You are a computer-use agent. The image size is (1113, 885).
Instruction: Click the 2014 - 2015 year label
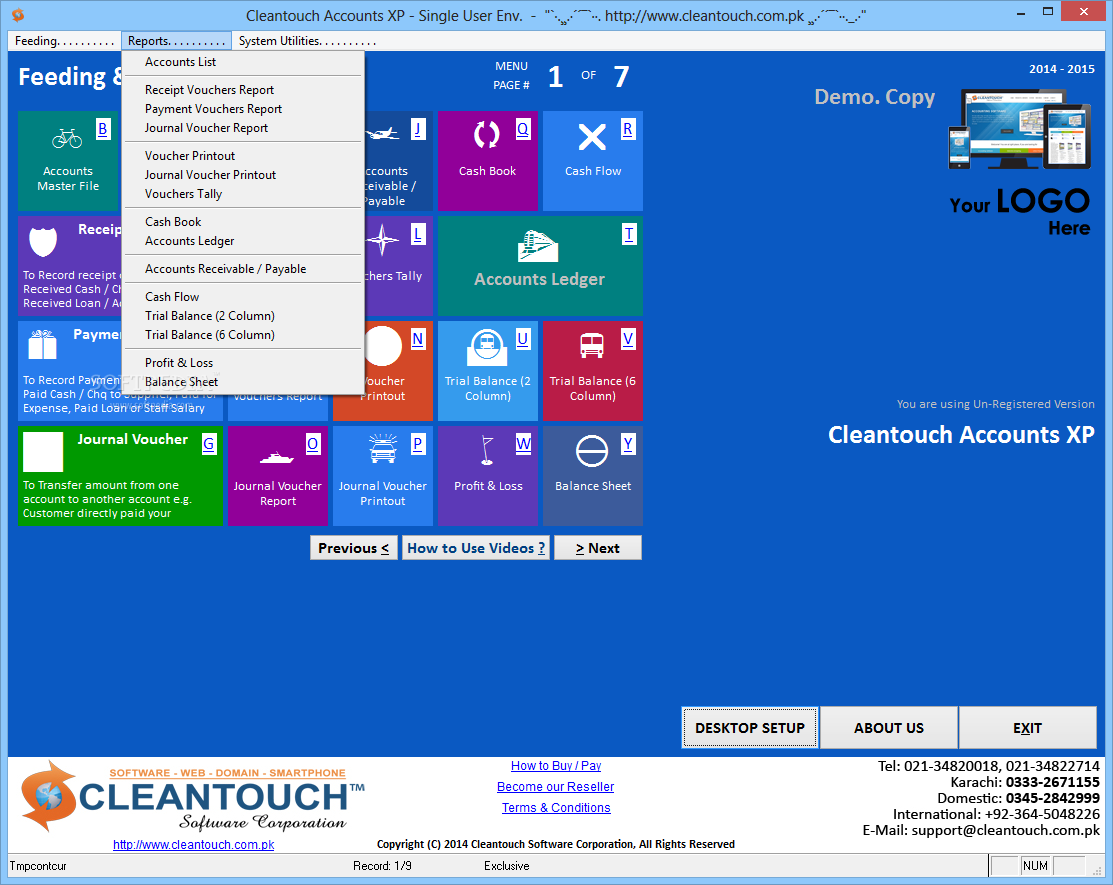(x=1062, y=69)
